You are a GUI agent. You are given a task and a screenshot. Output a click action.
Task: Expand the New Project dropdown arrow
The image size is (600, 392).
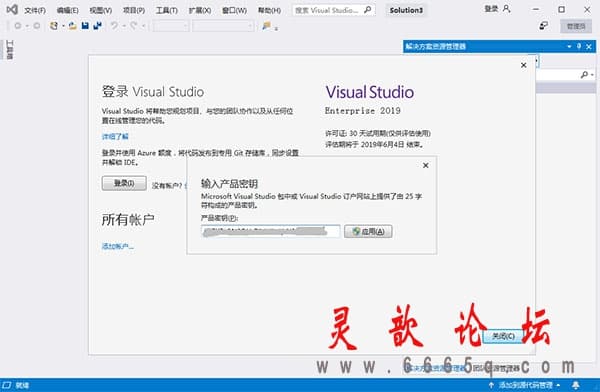(x=63, y=26)
